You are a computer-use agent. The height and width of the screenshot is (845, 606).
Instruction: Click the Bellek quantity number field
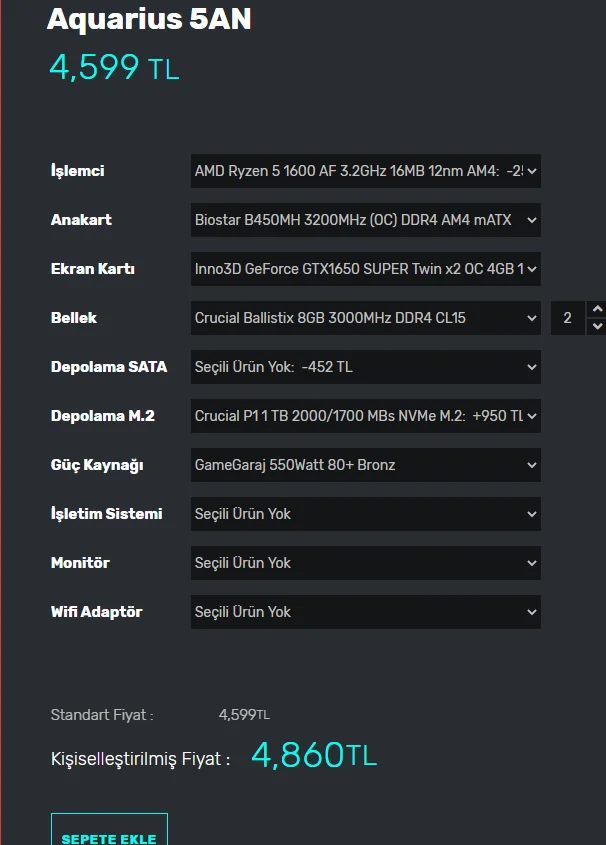pyautogui.click(x=568, y=318)
